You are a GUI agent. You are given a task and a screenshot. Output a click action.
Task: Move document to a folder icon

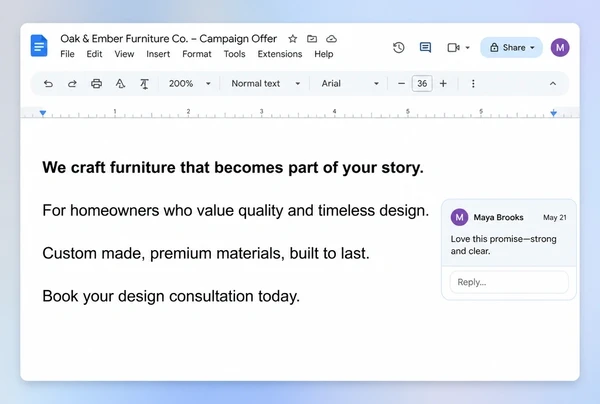(312, 39)
